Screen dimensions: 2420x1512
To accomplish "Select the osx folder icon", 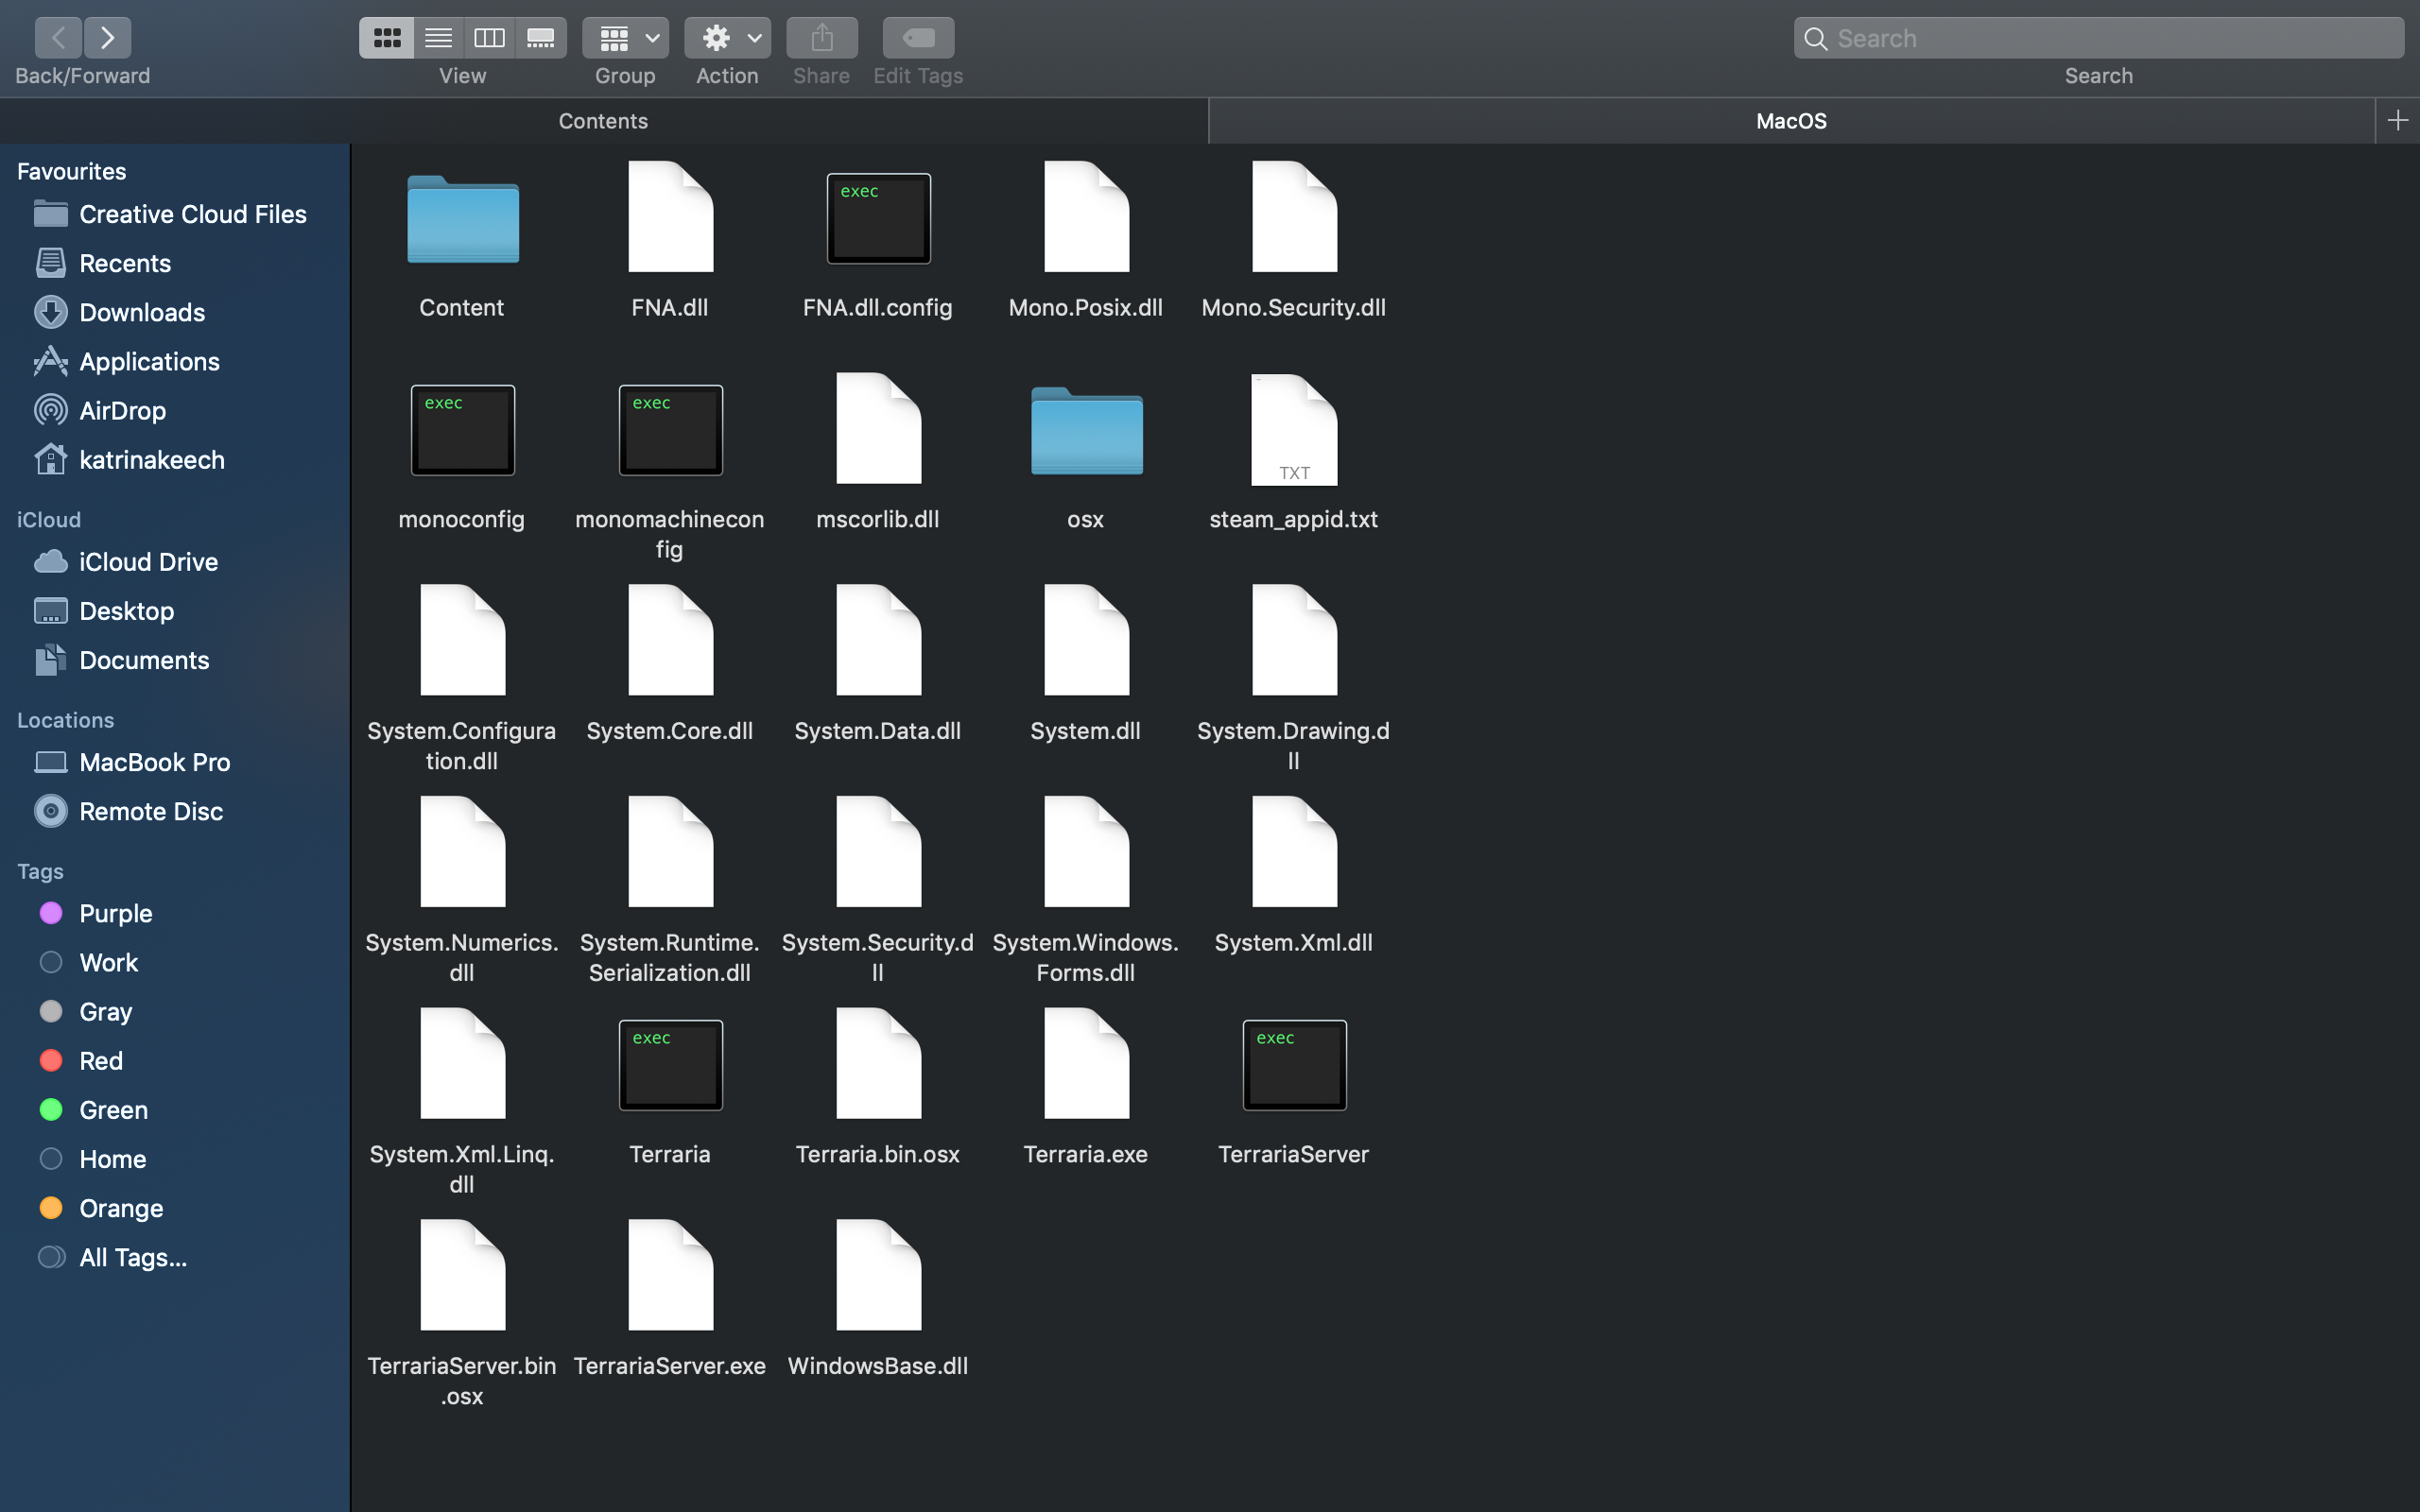I will (x=1086, y=430).
